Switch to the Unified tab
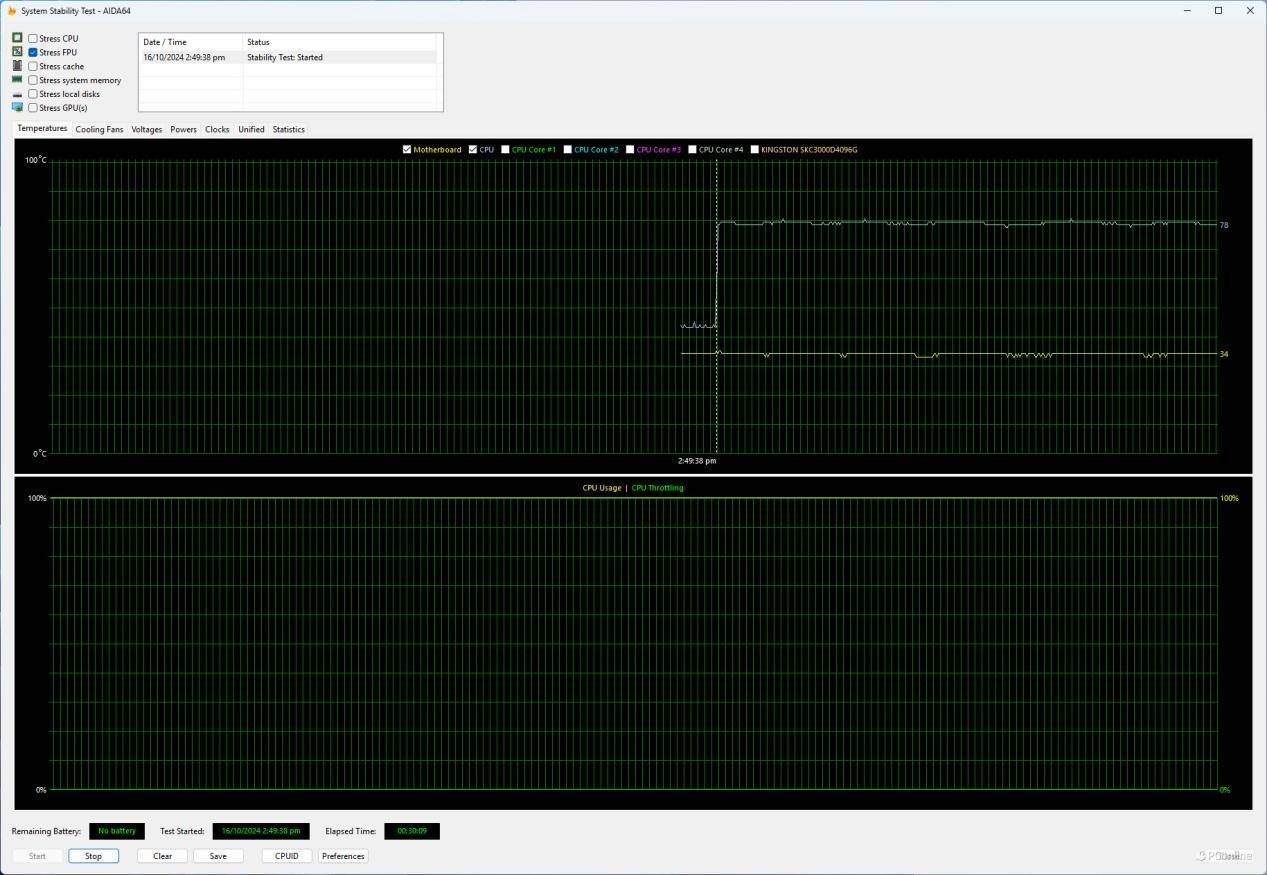Viewport: 1267px width, 875px height. coord(251,129)
